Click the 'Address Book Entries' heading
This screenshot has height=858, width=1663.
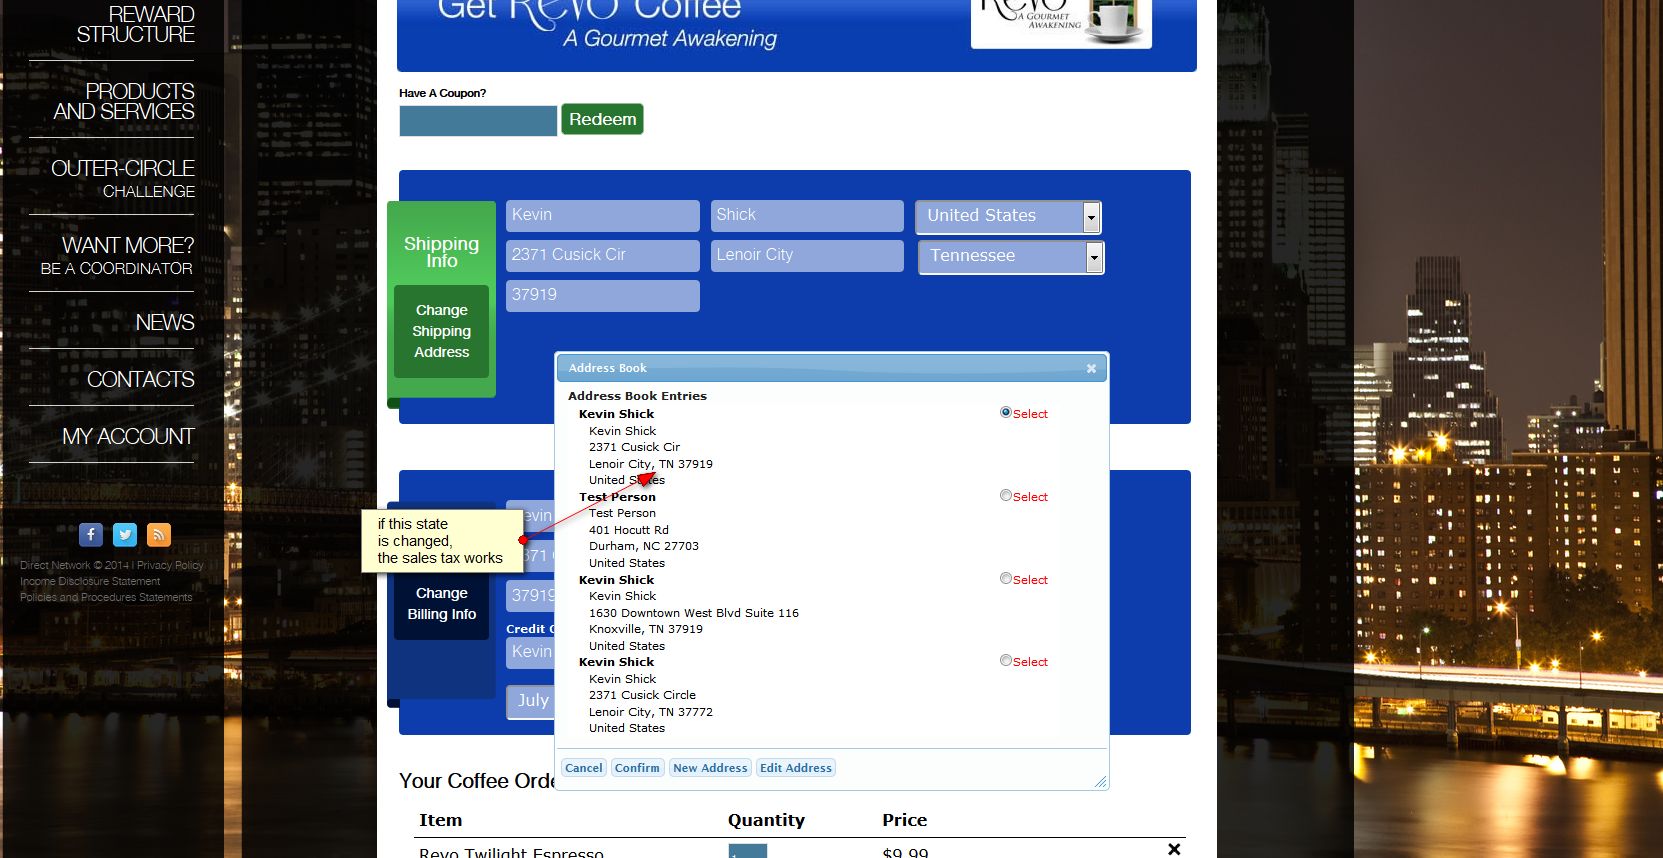tap(637, 396)
